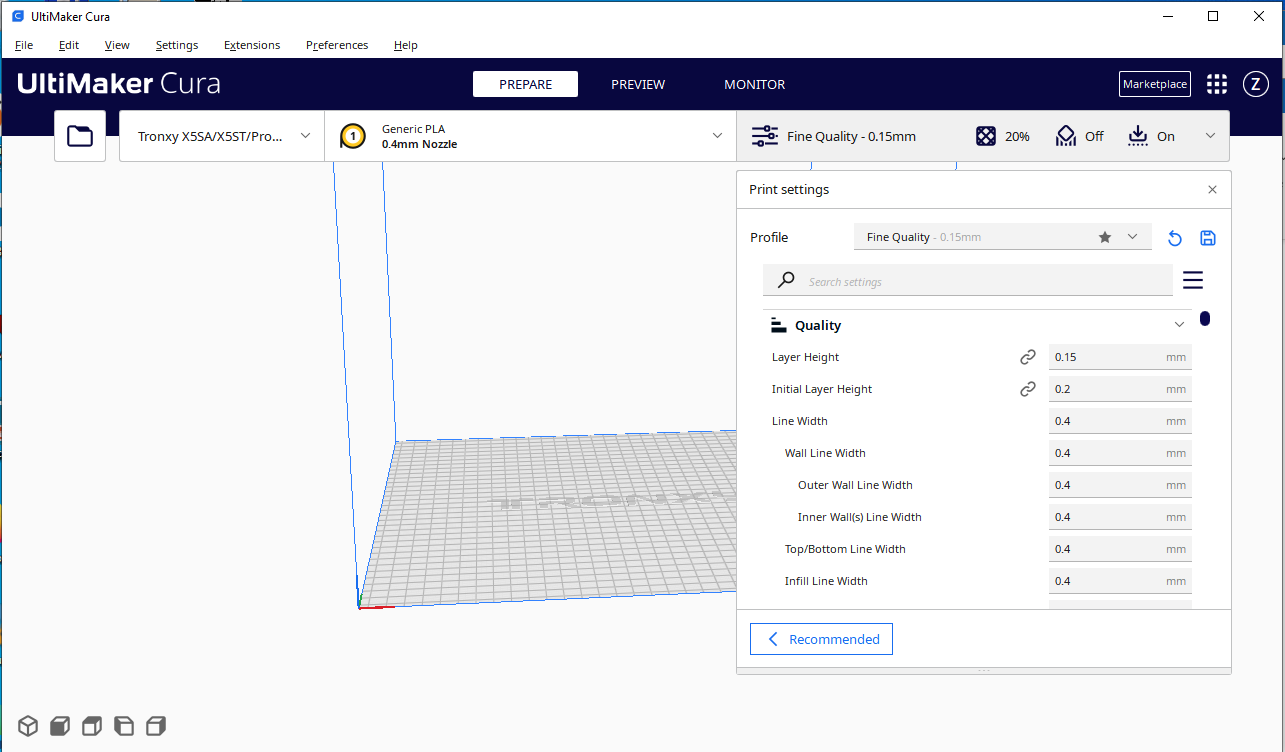Open the settings visibility hamburger menu

click(x=1192, y=280)
